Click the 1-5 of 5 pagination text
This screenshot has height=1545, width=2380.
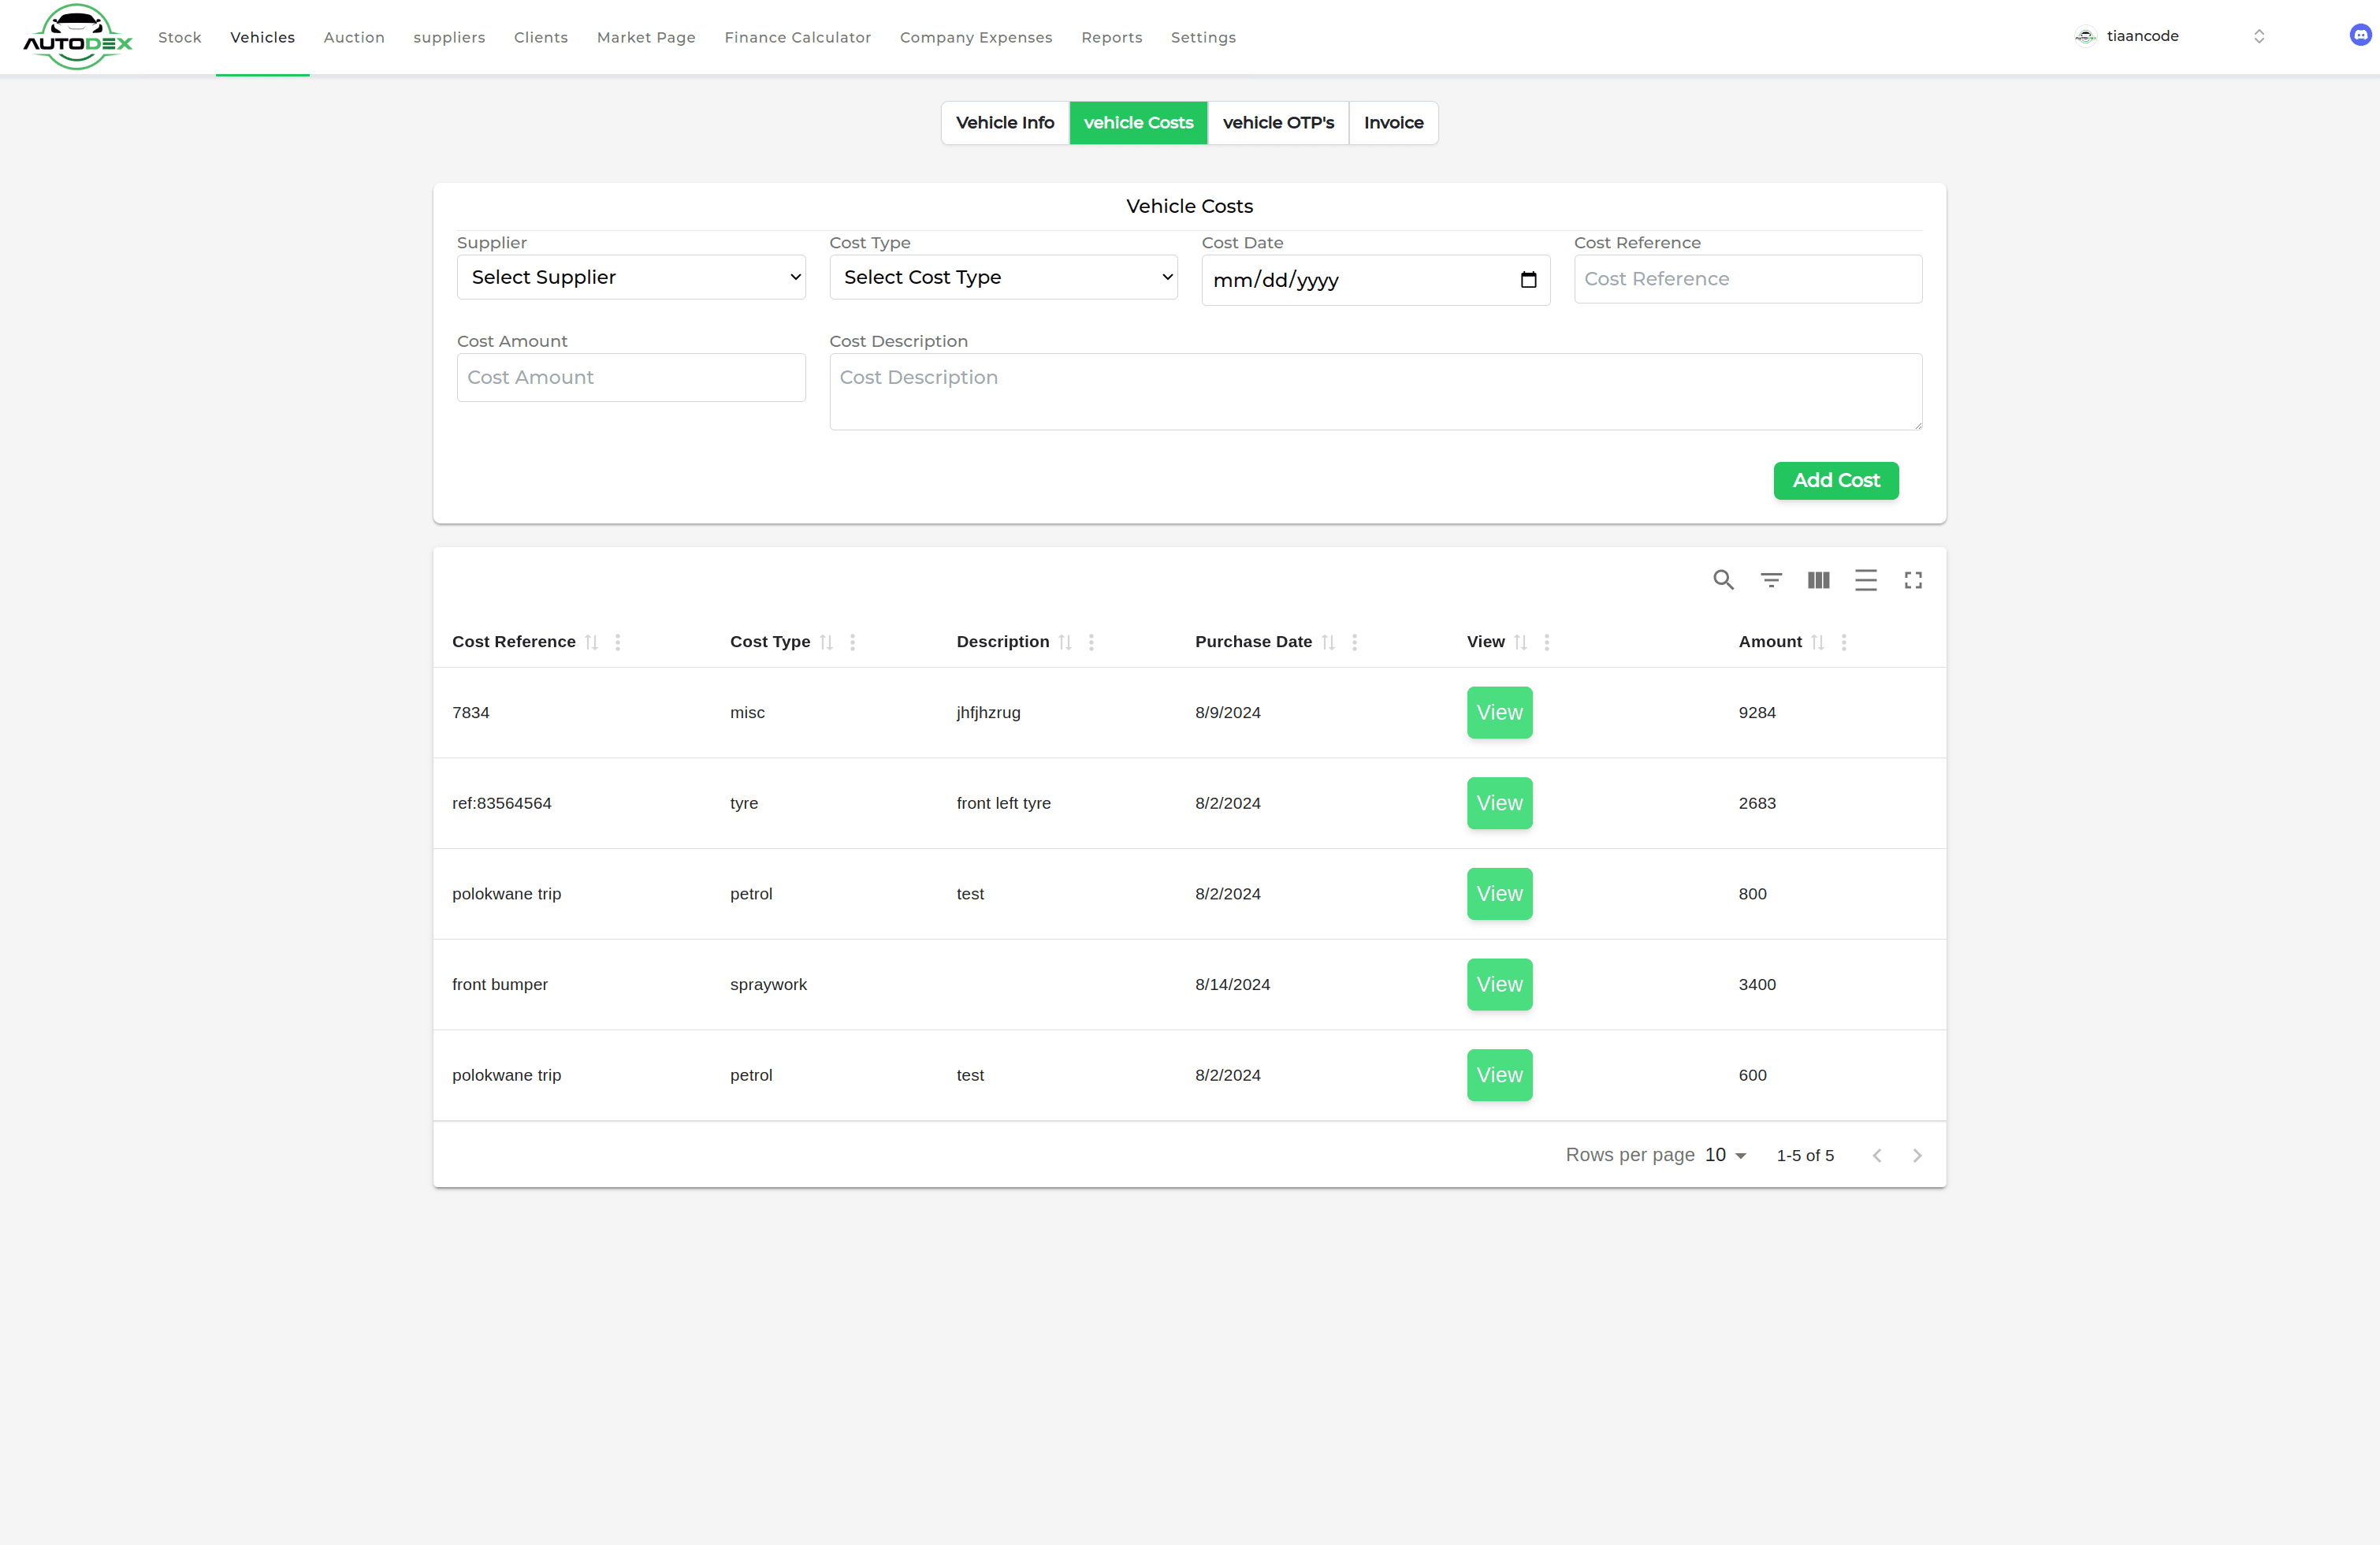click(x=1805, y=1155)
